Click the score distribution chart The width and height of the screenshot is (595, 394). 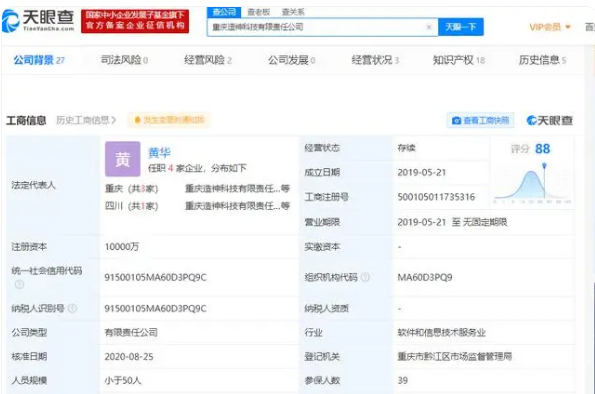pyautogui.click(x=532, y=183)
